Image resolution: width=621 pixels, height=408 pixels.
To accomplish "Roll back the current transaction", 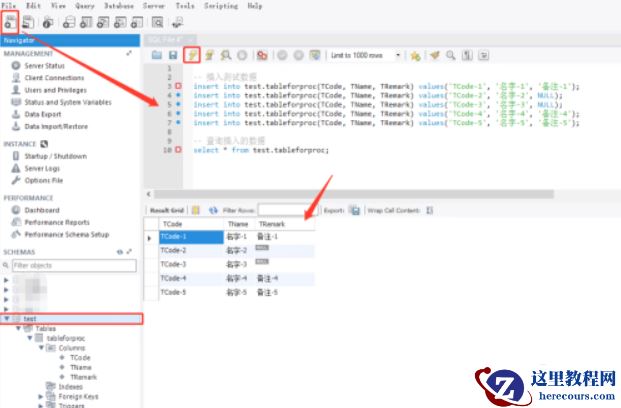I will tap(299, 55).
